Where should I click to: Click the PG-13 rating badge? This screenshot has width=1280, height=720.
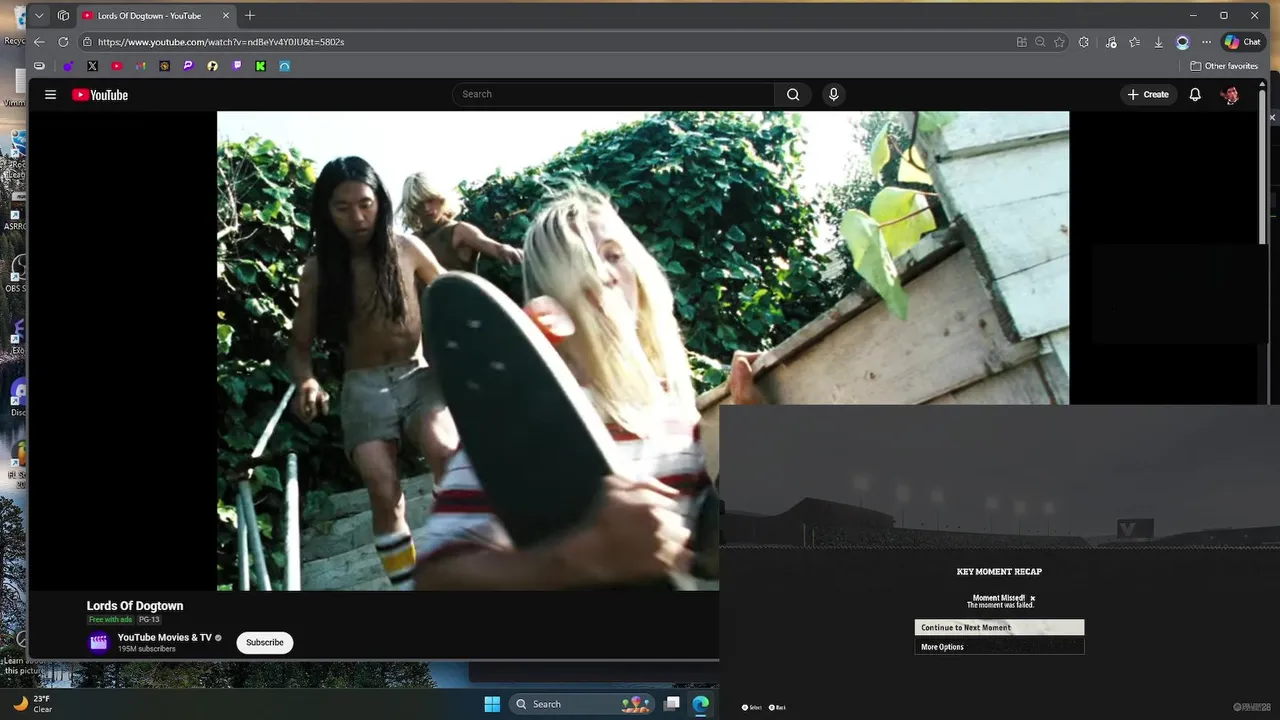click(x=149, y=620)
